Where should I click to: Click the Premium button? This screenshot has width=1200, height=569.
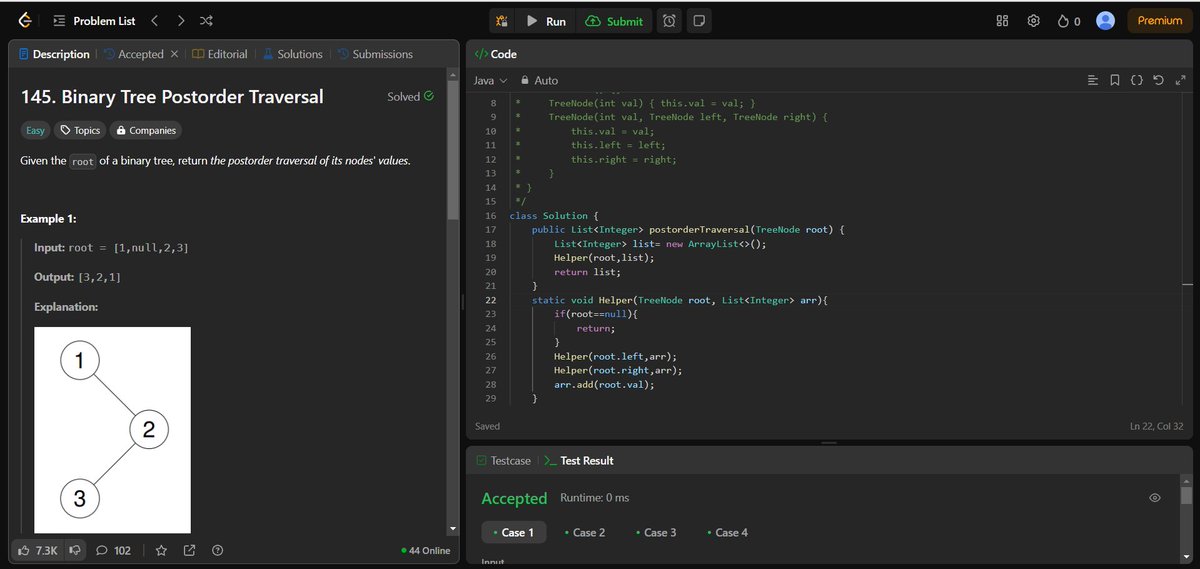(1160, 21)
